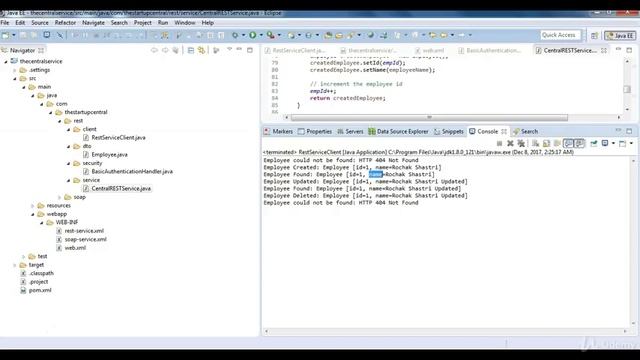Minimize the editor area
This screenshot has height=360, width=640.
click(618, 50)
